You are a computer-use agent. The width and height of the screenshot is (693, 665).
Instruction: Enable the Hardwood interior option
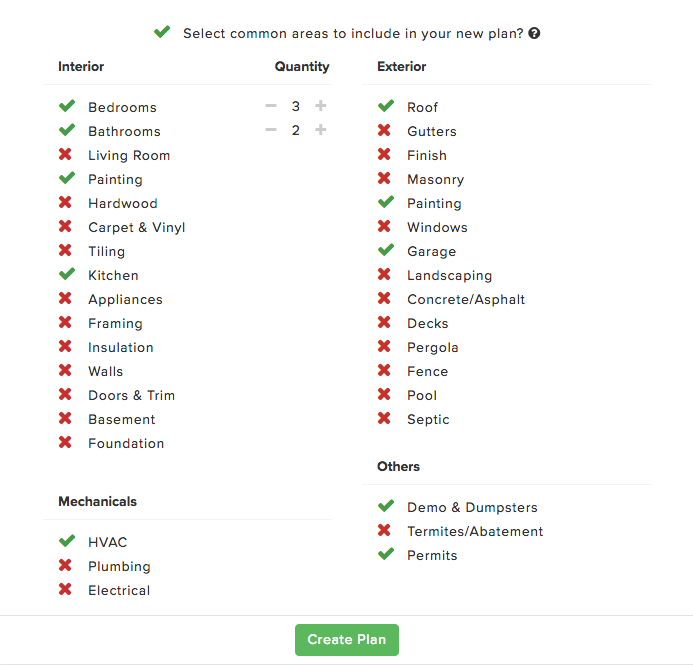(x=65, y=202)
